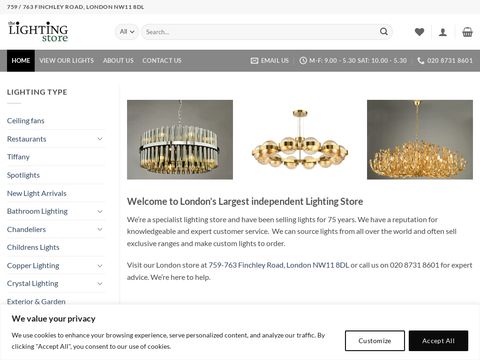Open the Restaurants category link

[27, 139]
